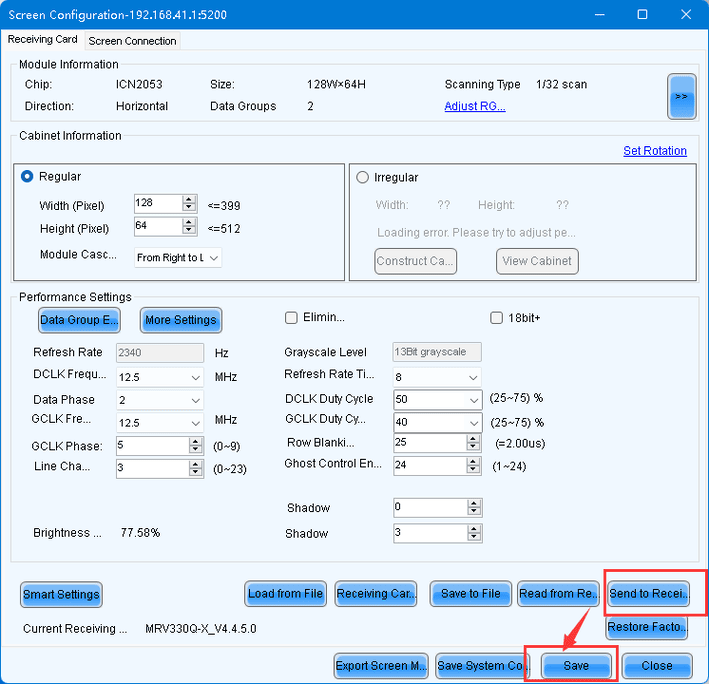Click Export Screen M... button
Image resolution: width=709 pixels, height=684 pixels.
(381, 666)
